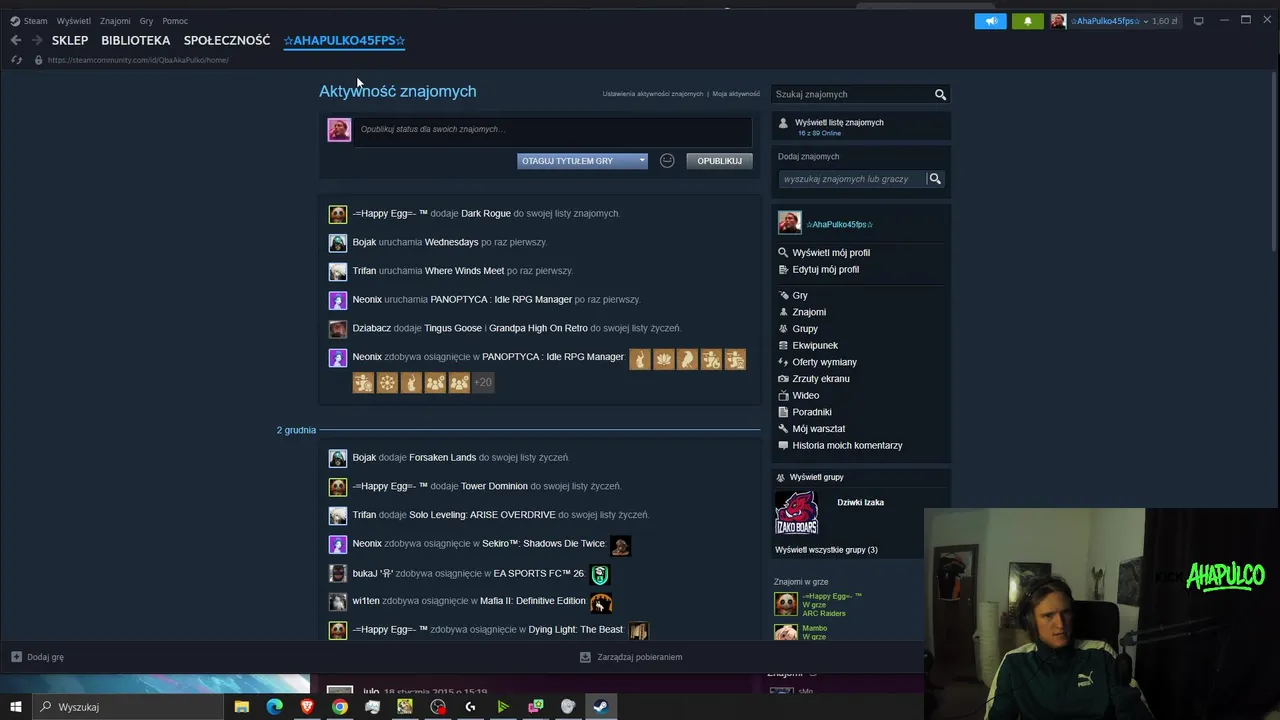
Task: Reload the page with the refresh icon
Action: pyautogui.click(x=16, y=60)
